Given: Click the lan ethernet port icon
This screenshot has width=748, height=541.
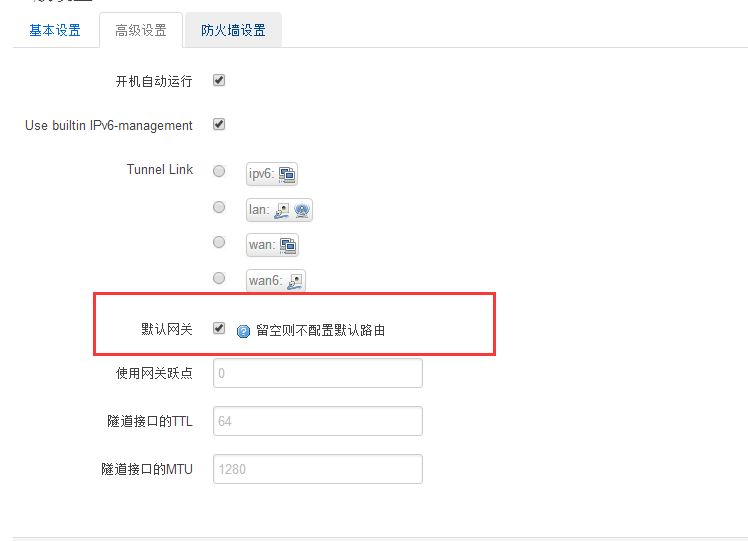Looking at the screenshot, I should tap(281, 210).
